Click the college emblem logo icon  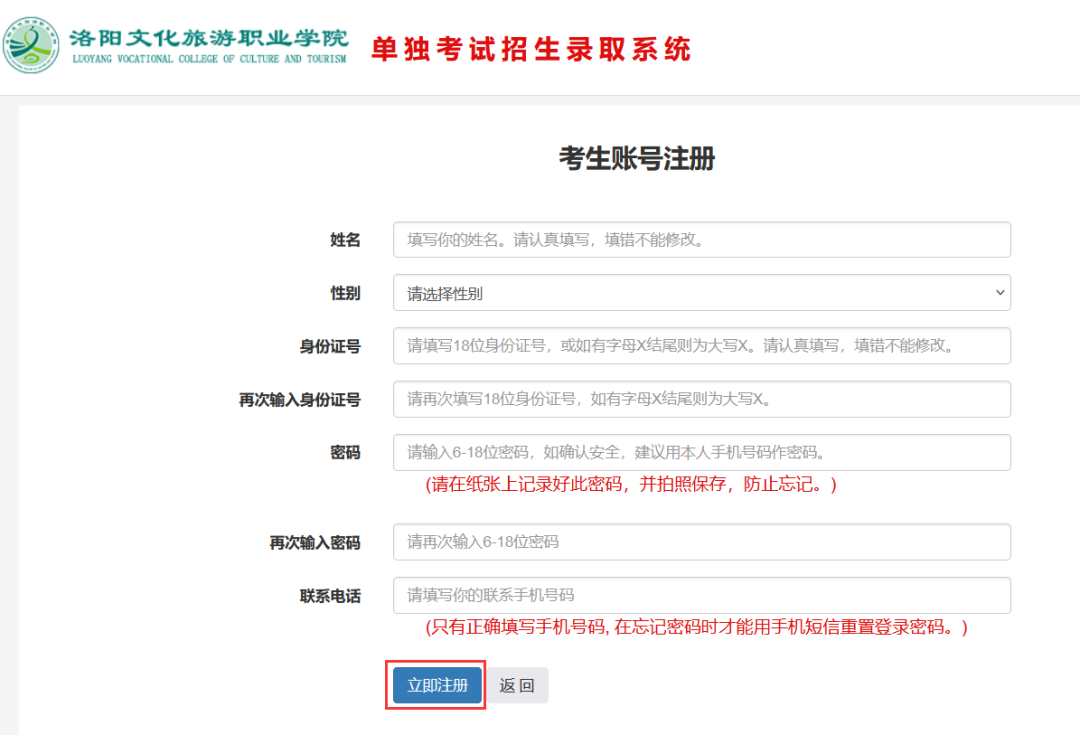click(31, 46)
